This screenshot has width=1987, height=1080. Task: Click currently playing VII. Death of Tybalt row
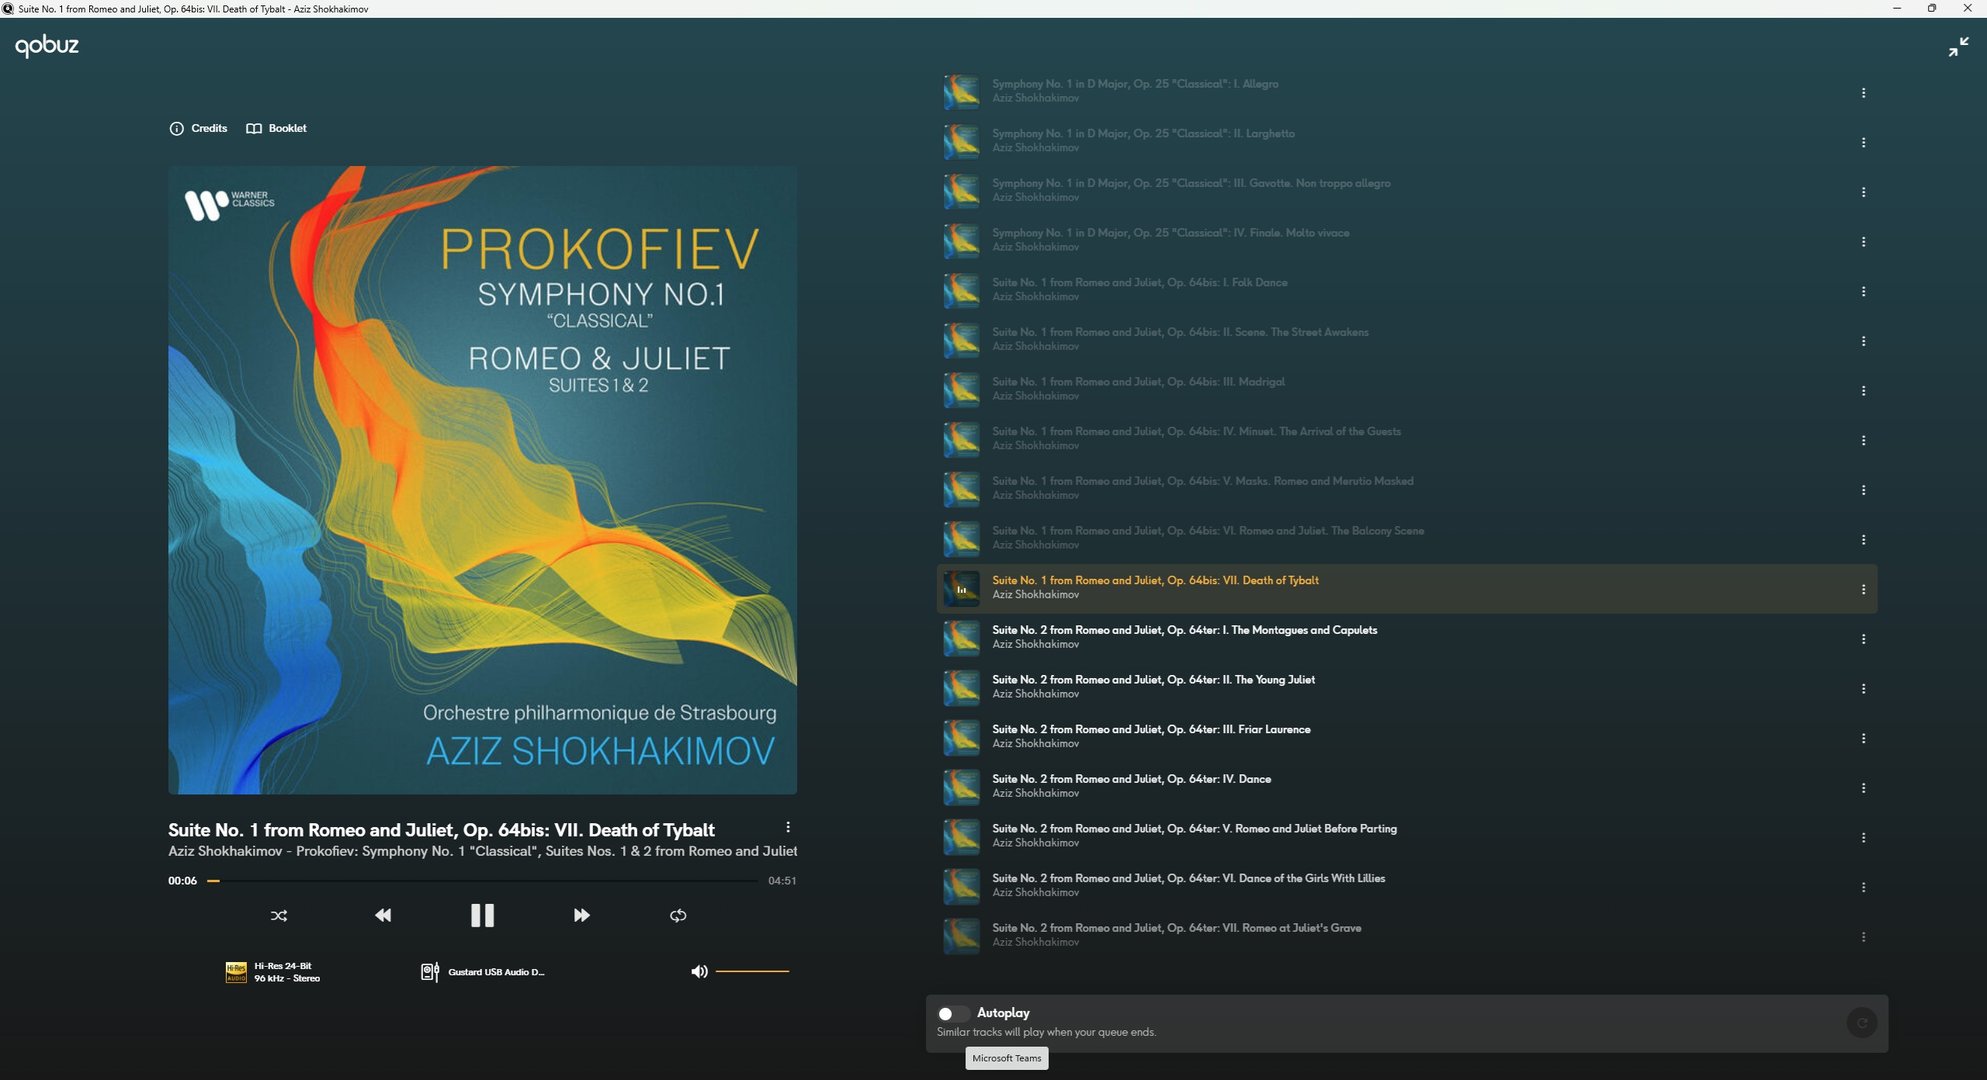pos(1407,588)
